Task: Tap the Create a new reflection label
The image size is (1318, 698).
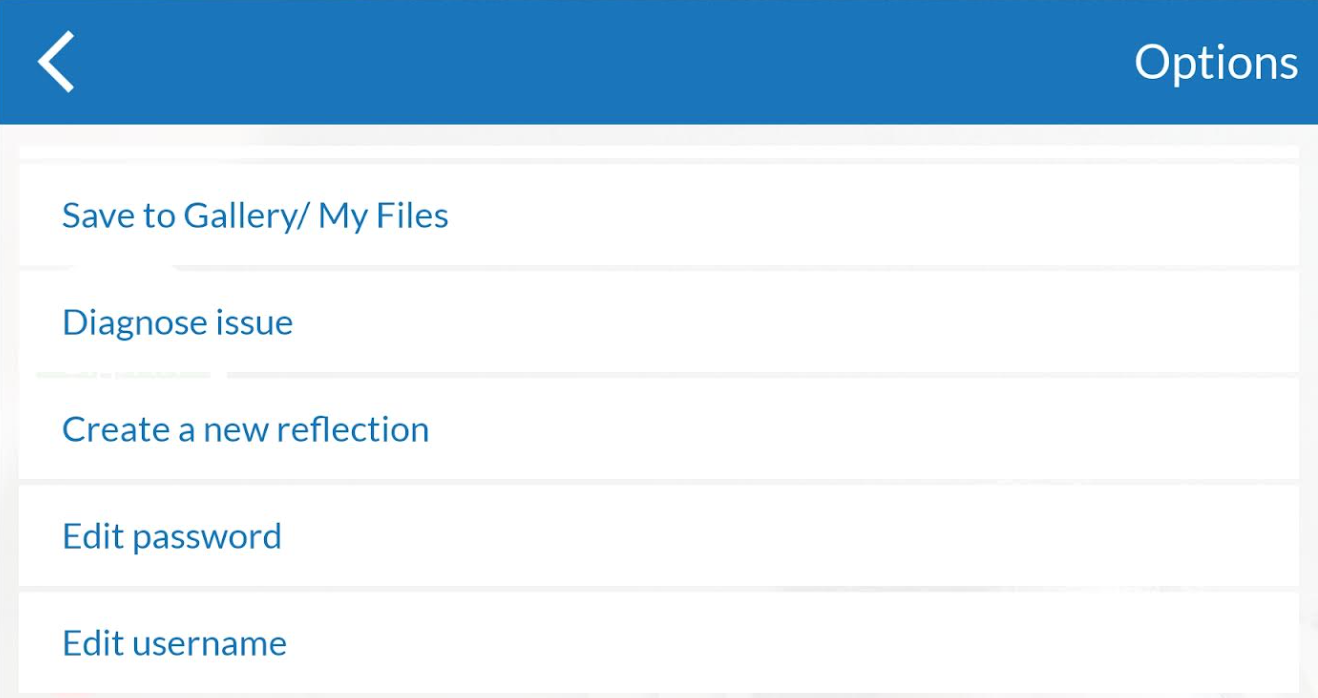Action: coord(245,430)
